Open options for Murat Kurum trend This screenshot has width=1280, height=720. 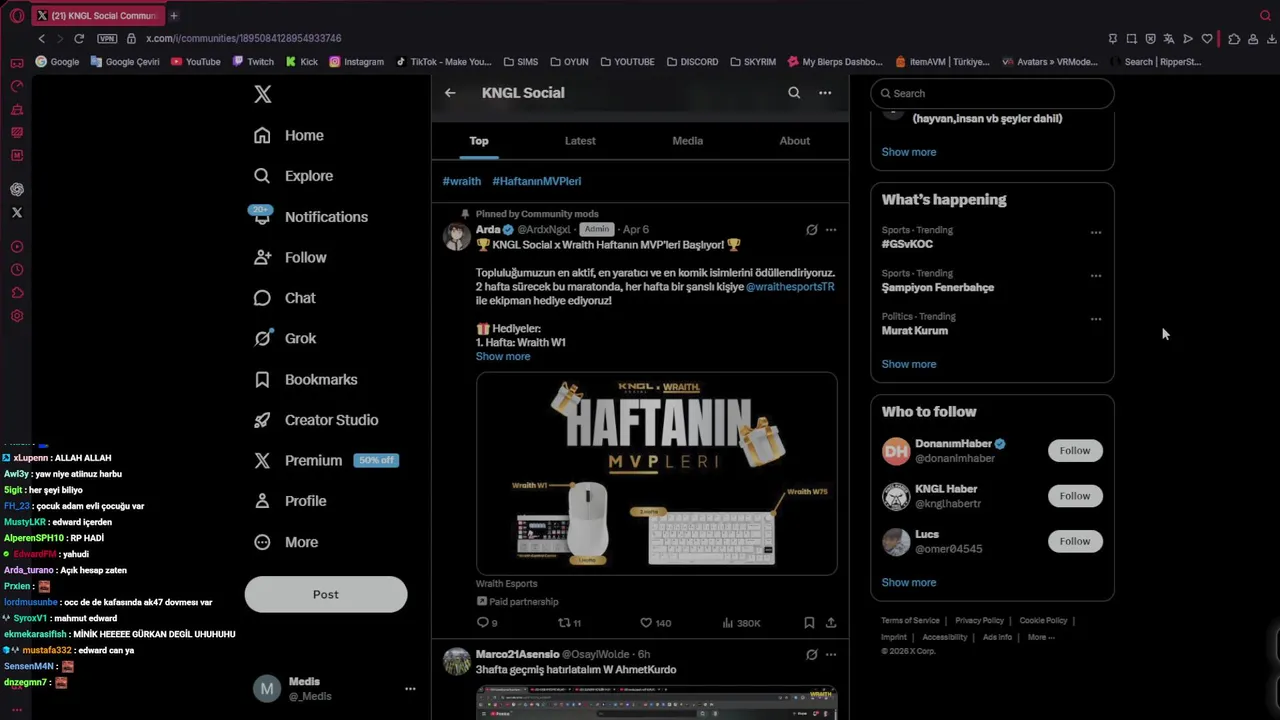click(1096, 319)
